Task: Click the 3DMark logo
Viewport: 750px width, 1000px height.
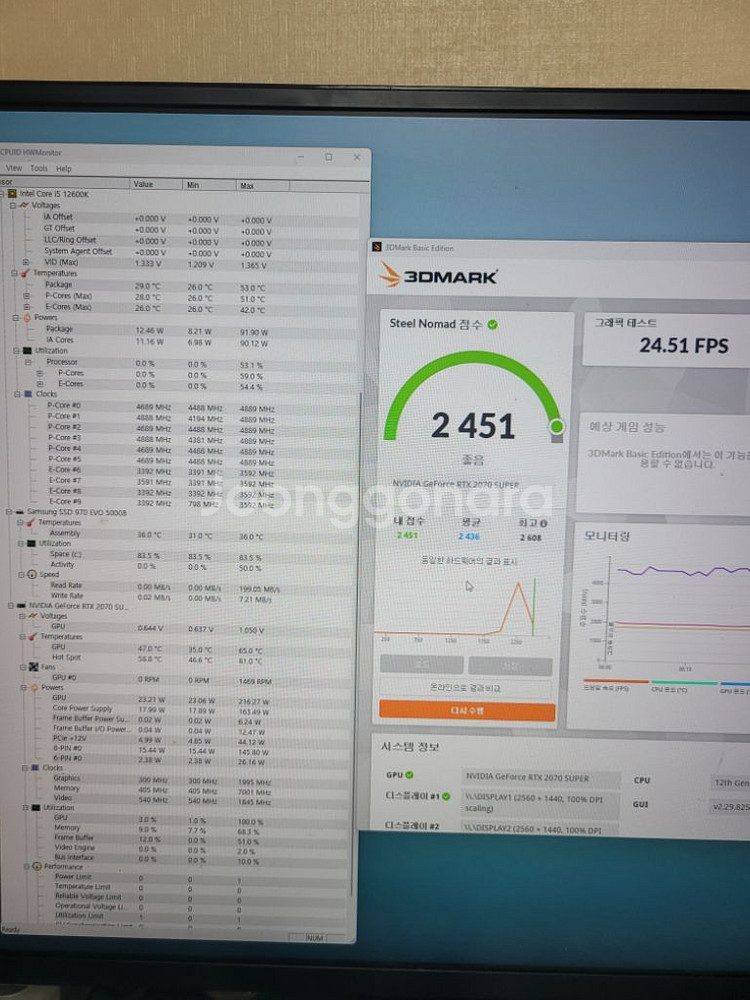Action: click(x=438, y=276)
